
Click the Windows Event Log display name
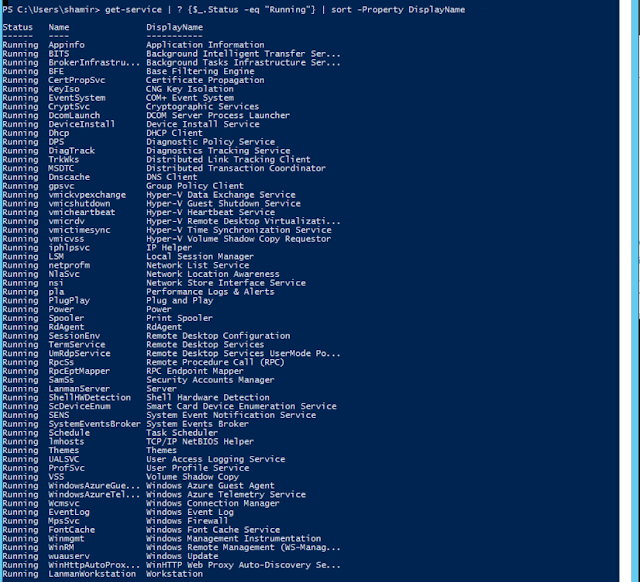tap(190, 512)
